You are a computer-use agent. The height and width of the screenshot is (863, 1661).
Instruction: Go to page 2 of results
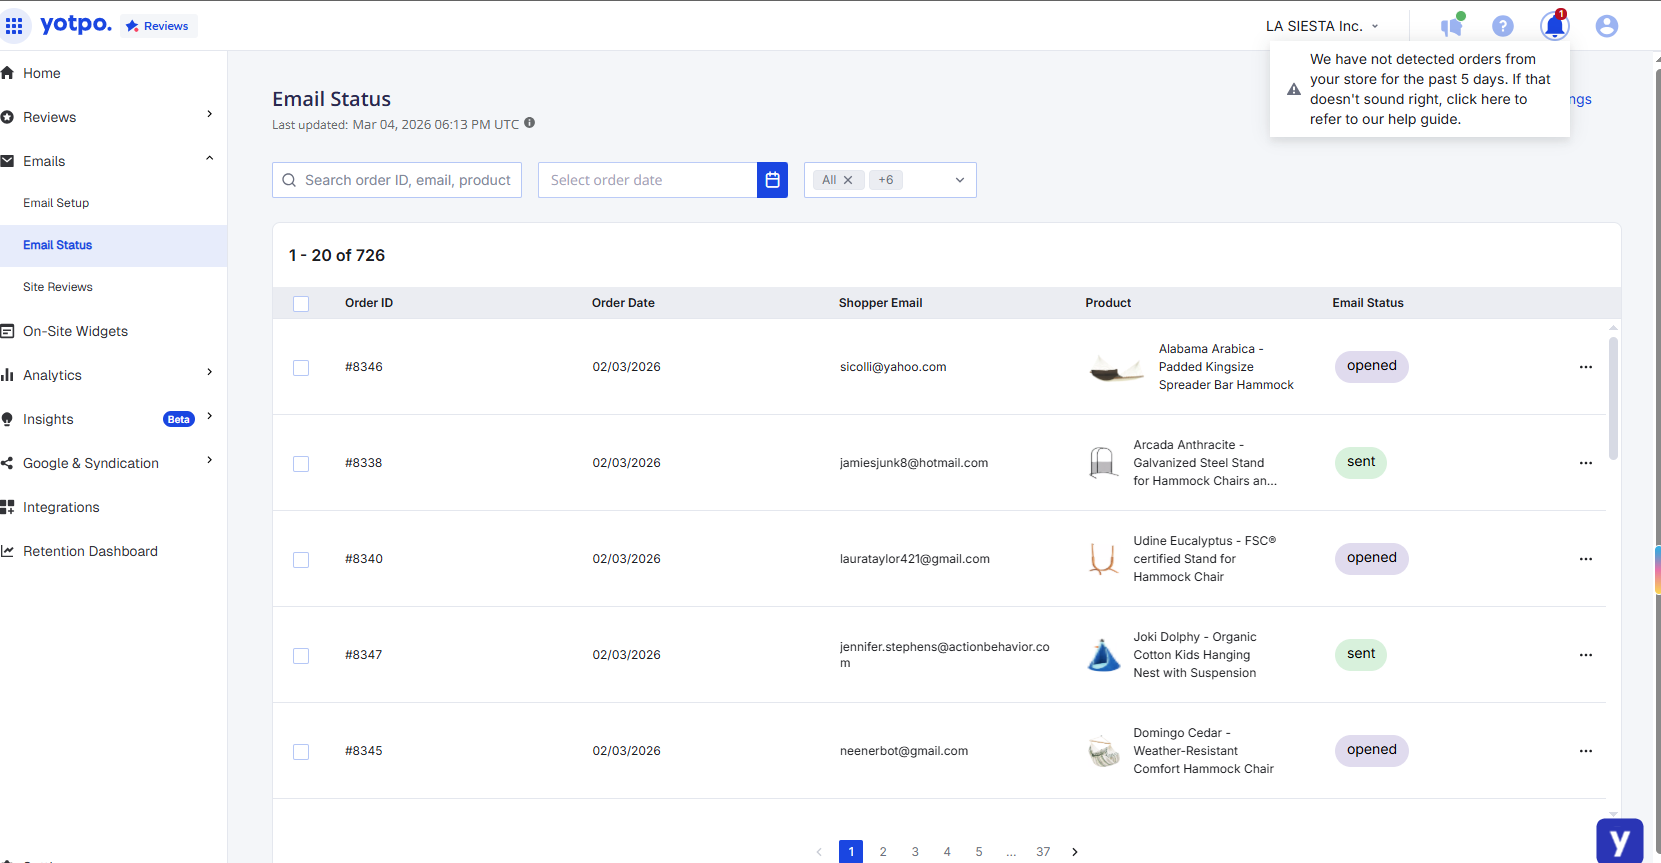pyautogui.click(x=883, y=852)
